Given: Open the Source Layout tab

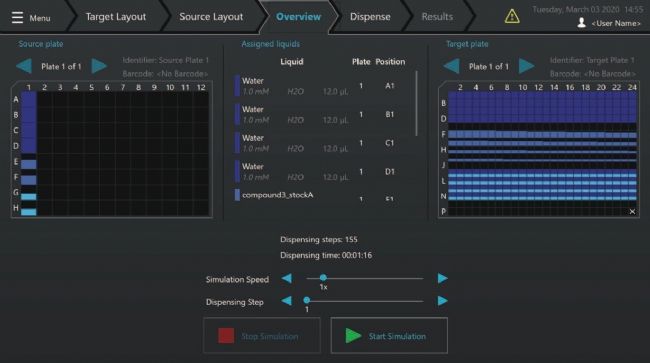Looking at the screenshot, I should [x=211, y=17].
